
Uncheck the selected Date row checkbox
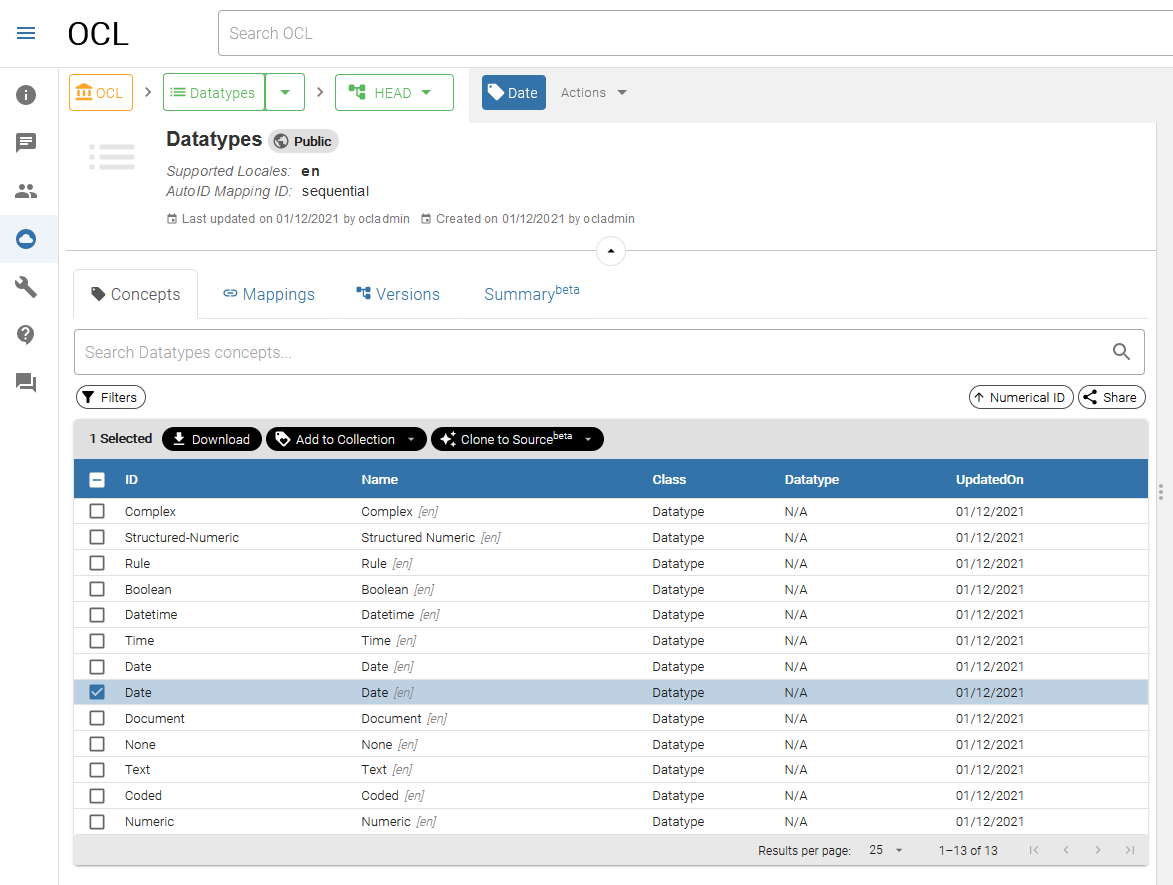[97, 692]
